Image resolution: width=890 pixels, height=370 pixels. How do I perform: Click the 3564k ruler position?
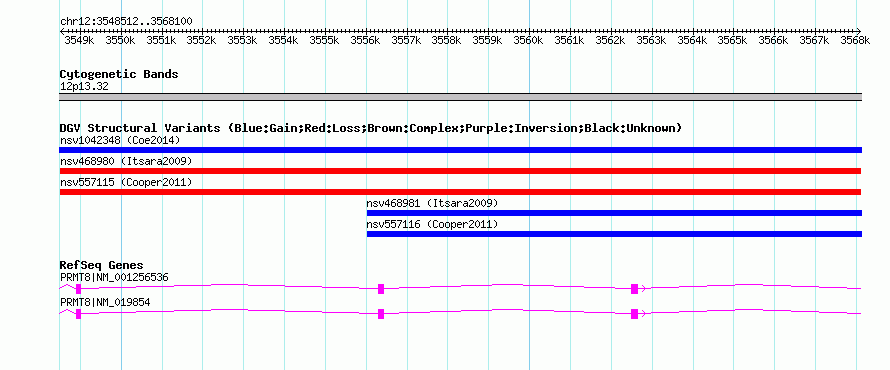692,40
